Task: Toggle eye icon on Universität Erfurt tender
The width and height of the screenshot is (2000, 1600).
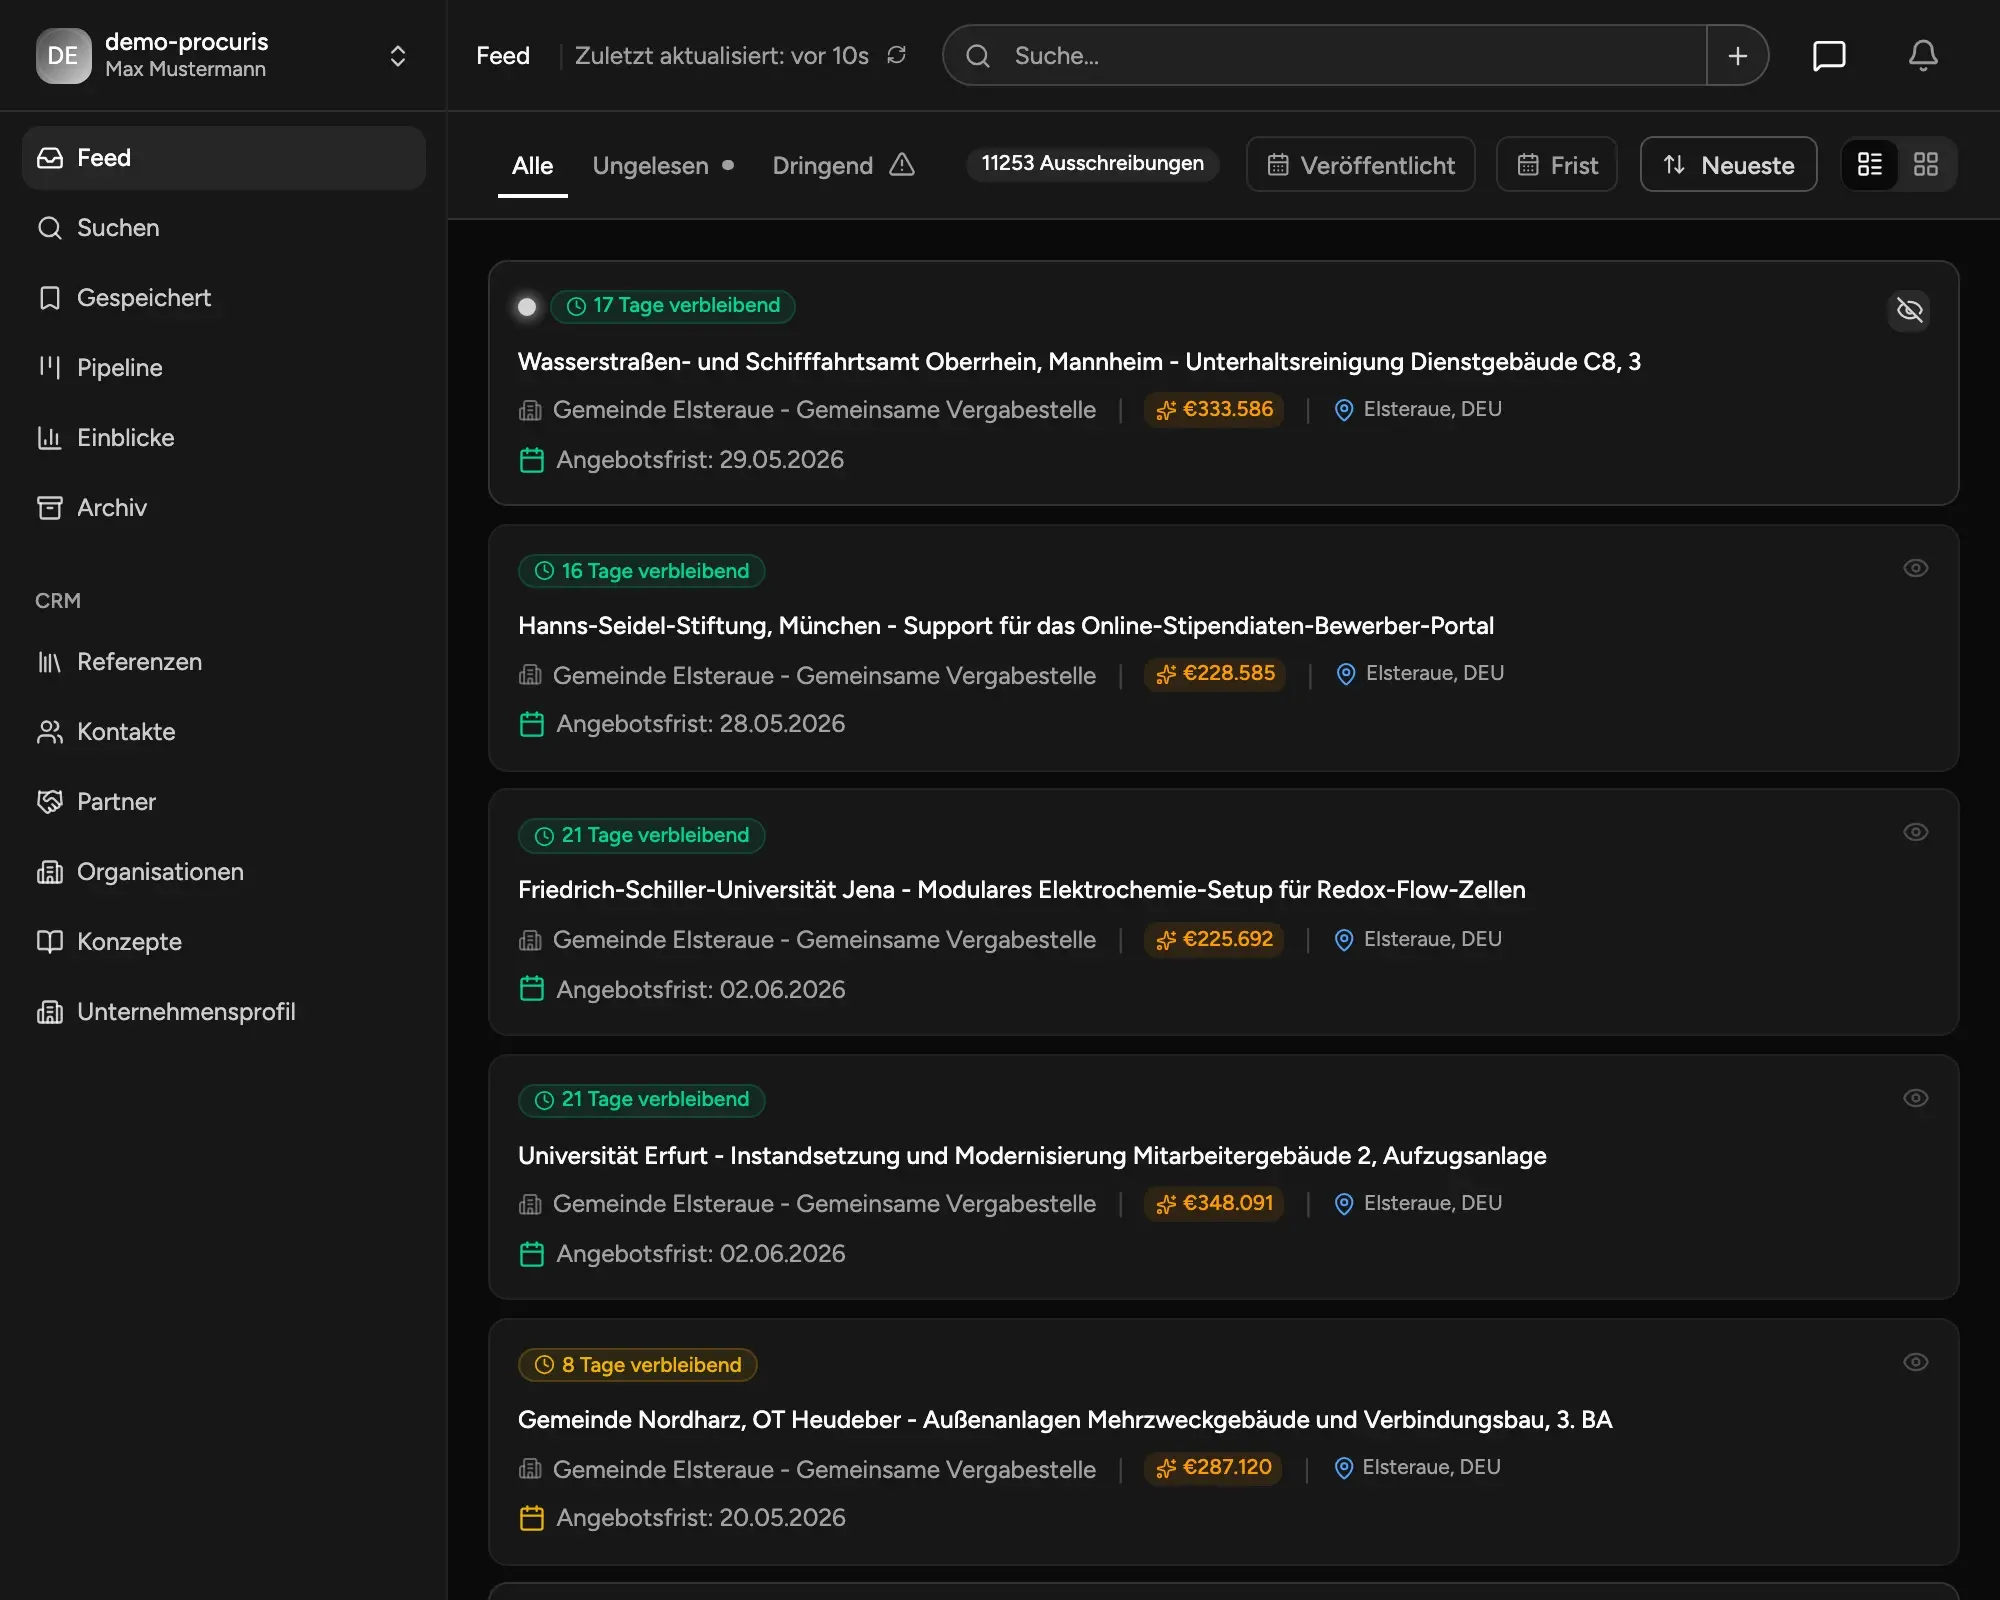Action: click(x=1915, y=1098)
